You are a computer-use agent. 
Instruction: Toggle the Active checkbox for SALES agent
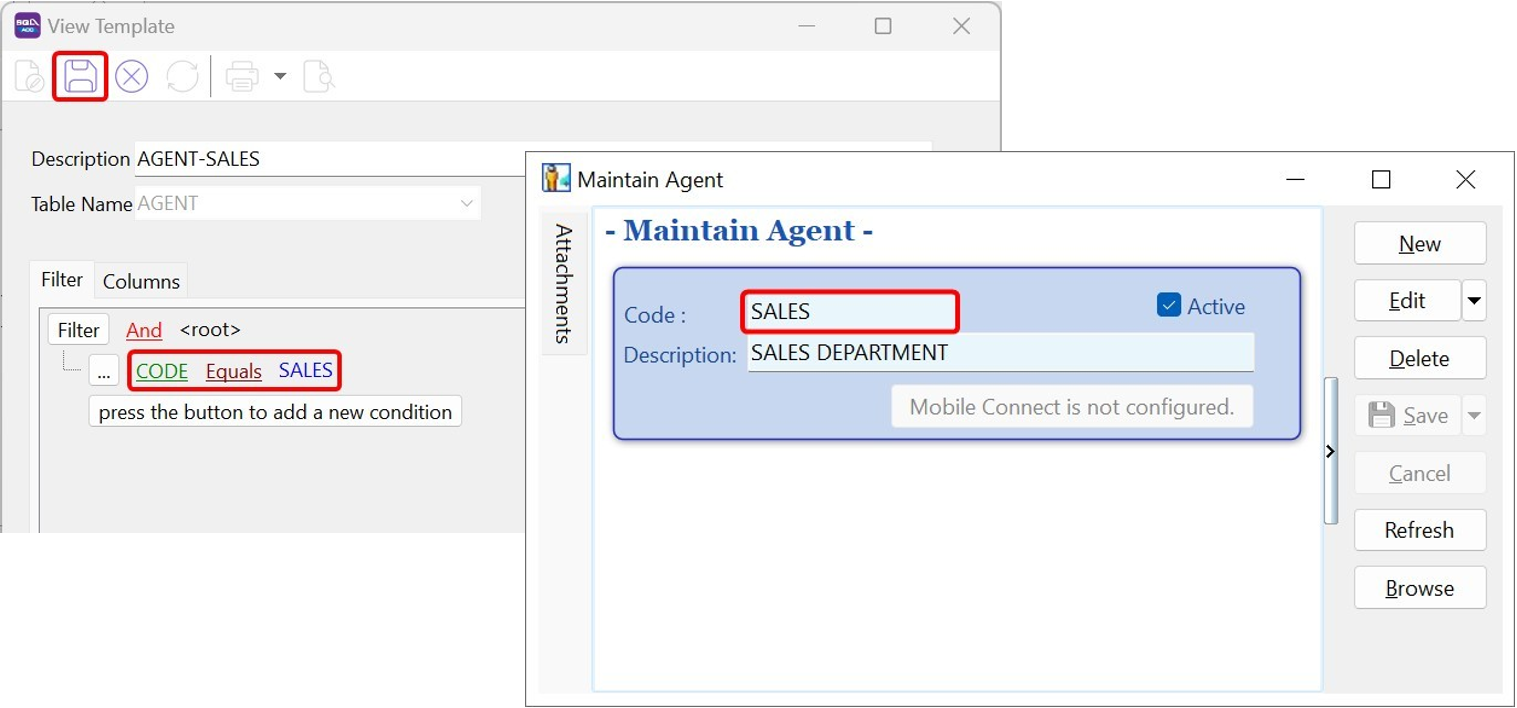(x=1167, y=306)
